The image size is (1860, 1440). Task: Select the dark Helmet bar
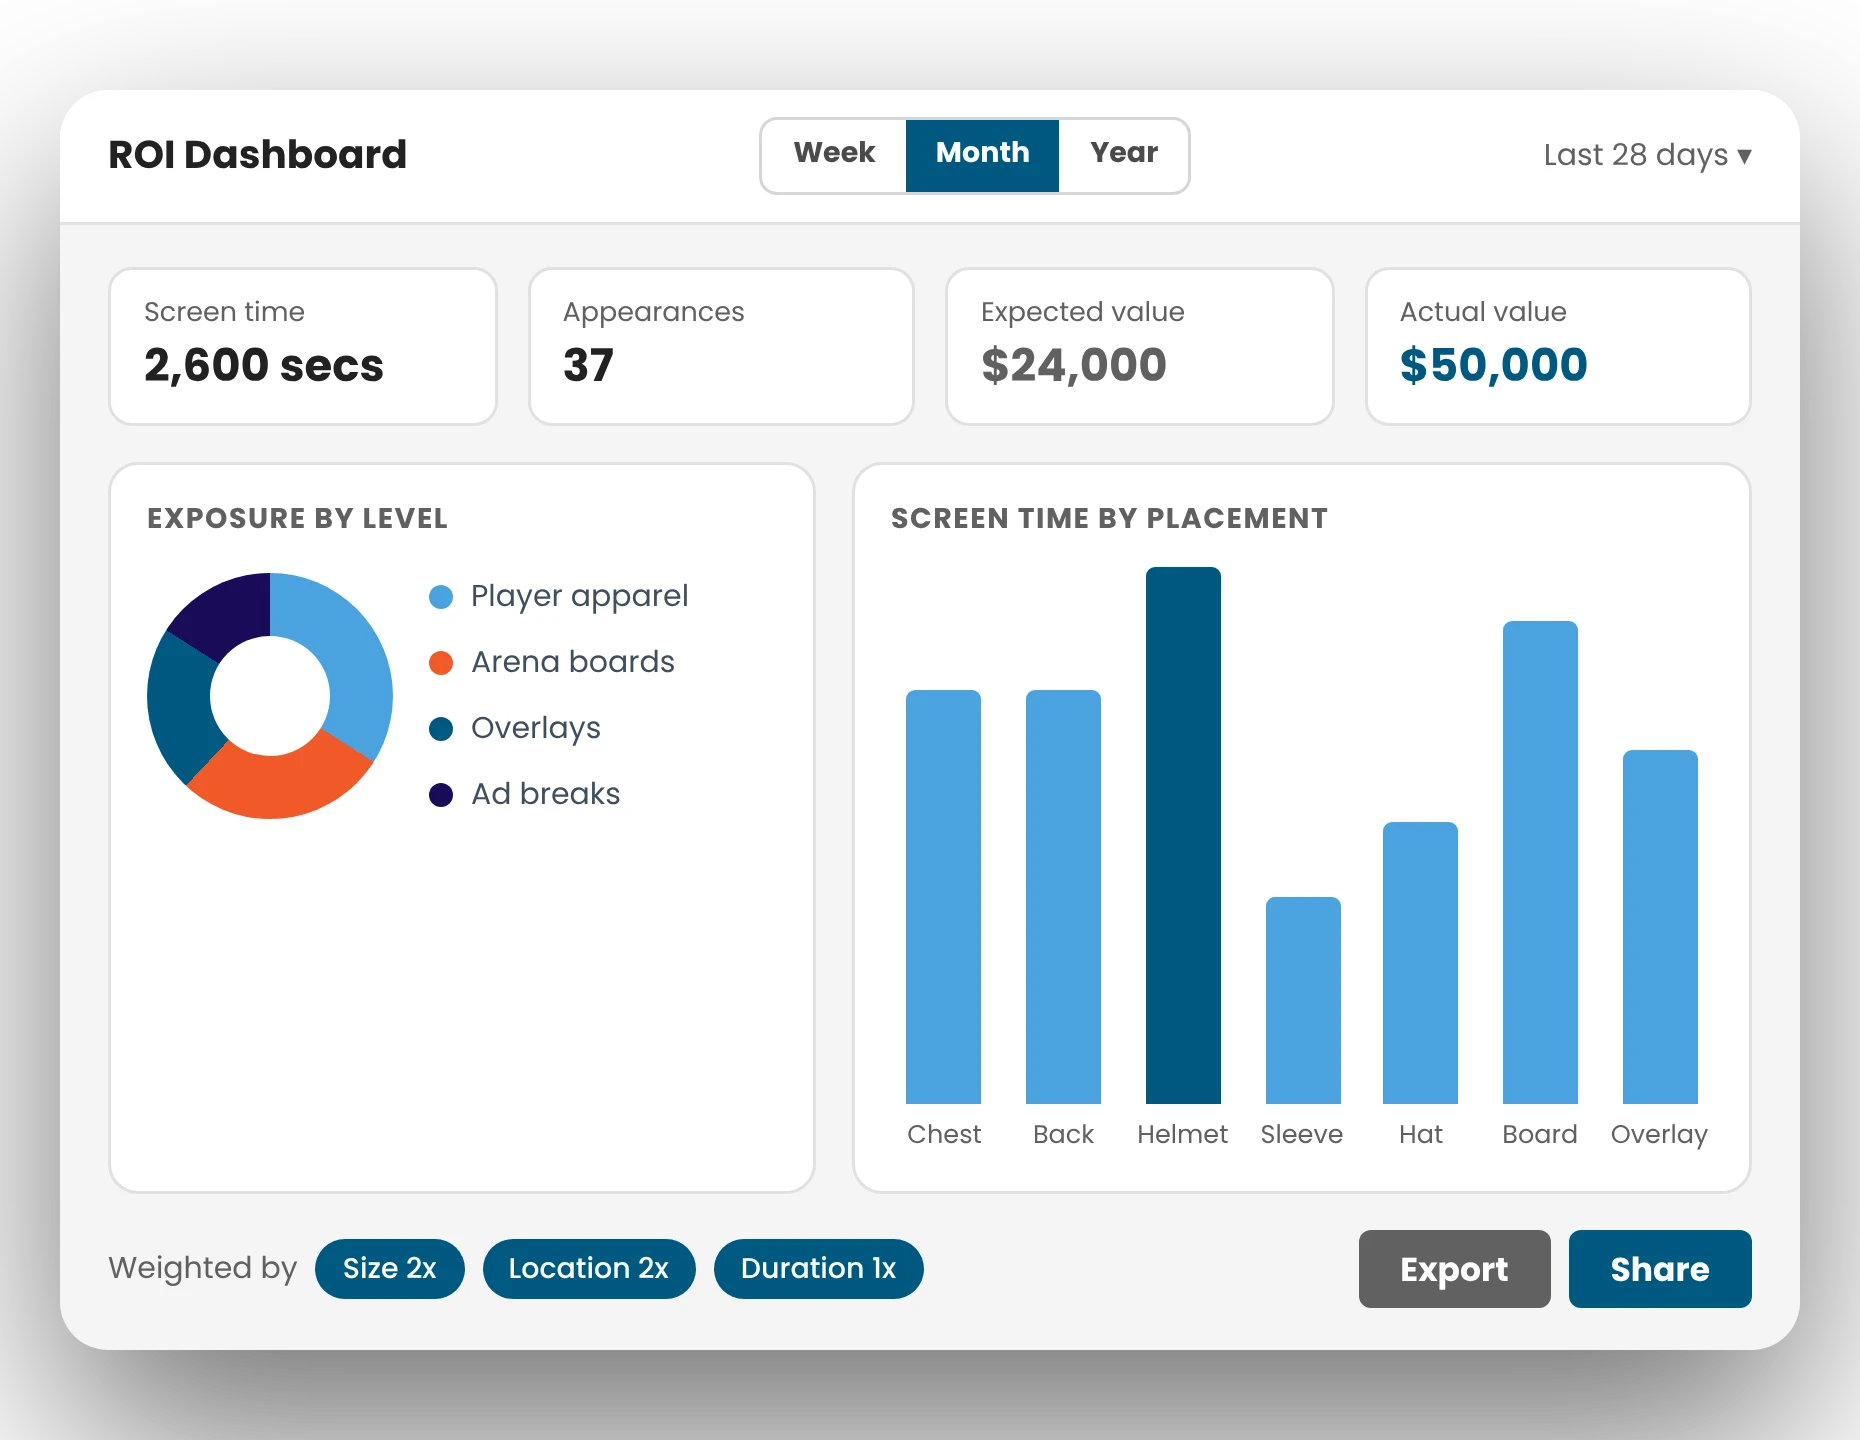pos(1183,835)
